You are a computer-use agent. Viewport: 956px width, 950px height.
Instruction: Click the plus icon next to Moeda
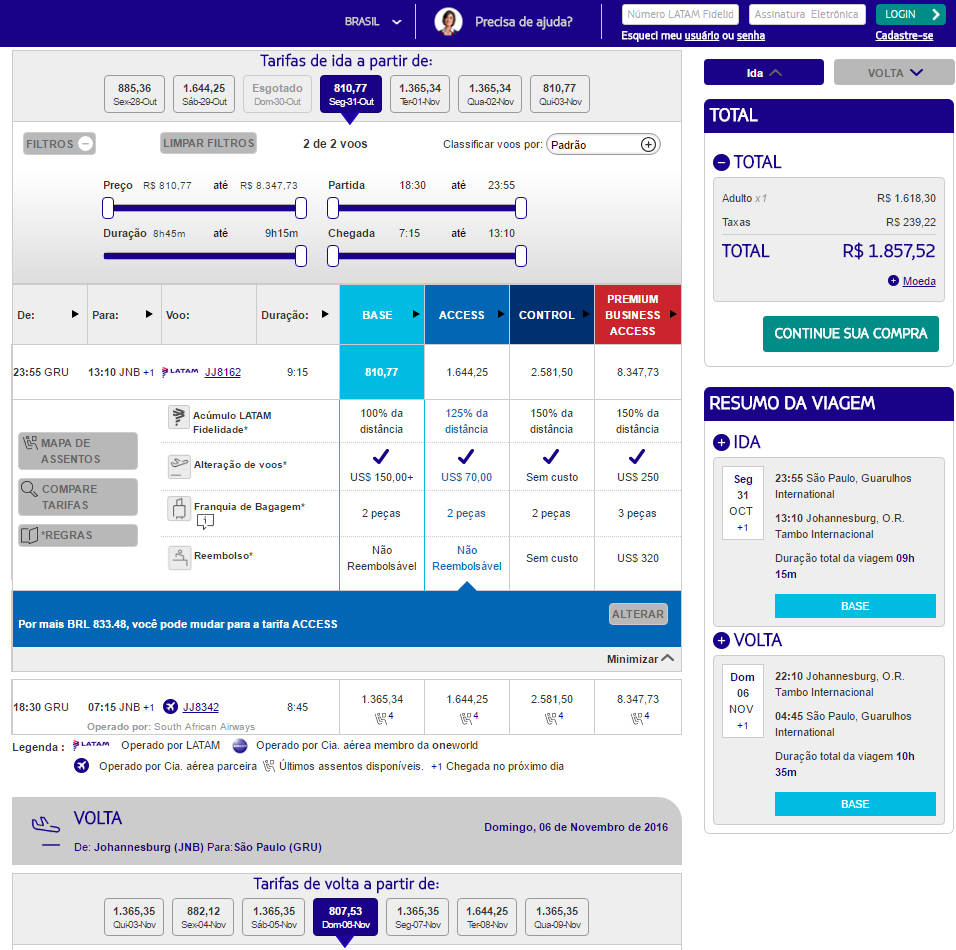893,280
